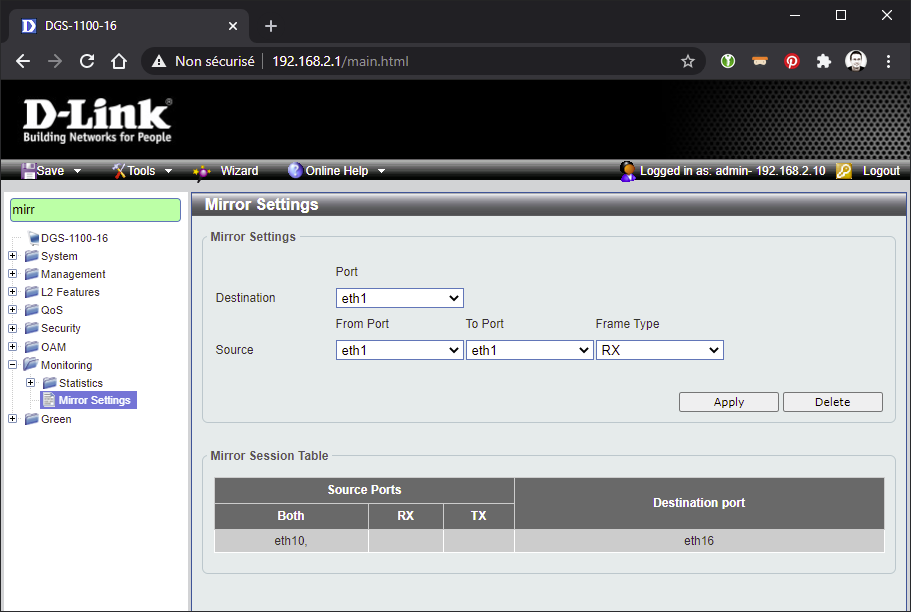The height and width of the screenshot is (612, 911).
Task: Open the Extensions puzzle-piece icon
Action: tap(823, 61)
